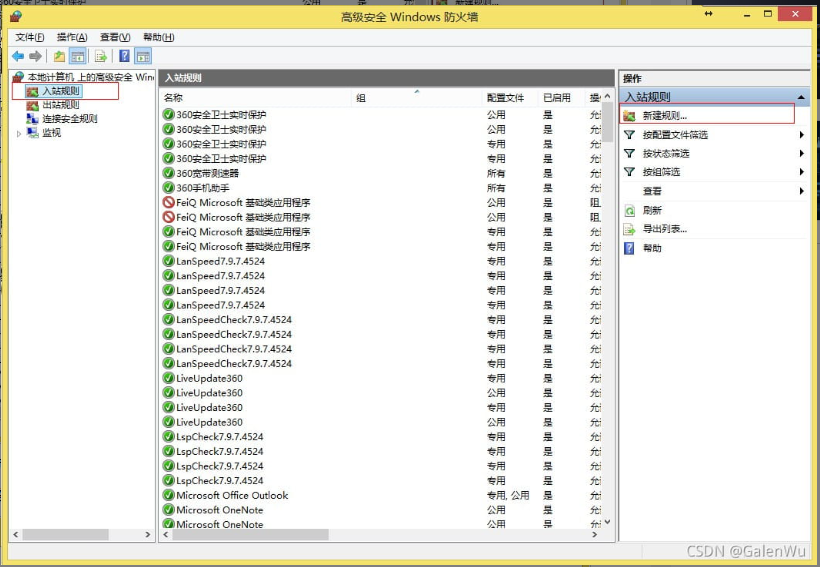Click the 出站规则 tree node icon
The height and width of the screenshot is (567, 820).
[32, 105]
